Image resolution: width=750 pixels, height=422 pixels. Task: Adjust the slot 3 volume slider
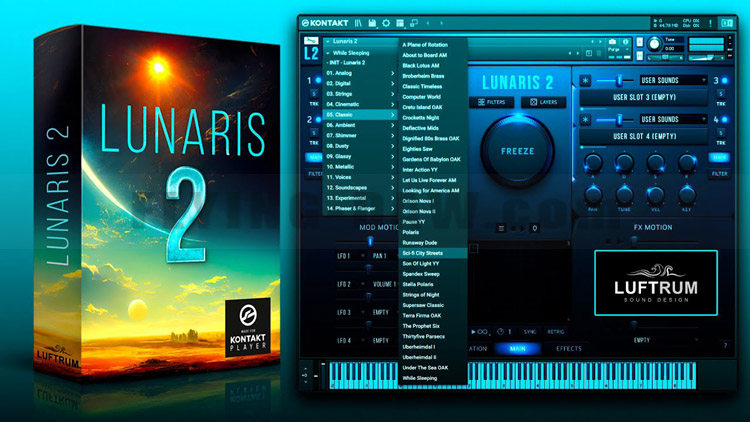pos(619,80)
